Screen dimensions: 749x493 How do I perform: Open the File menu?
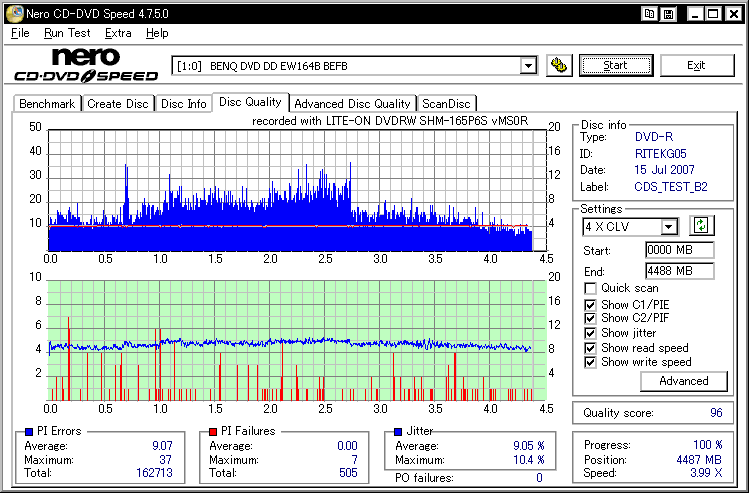click(x=20, y=33)
